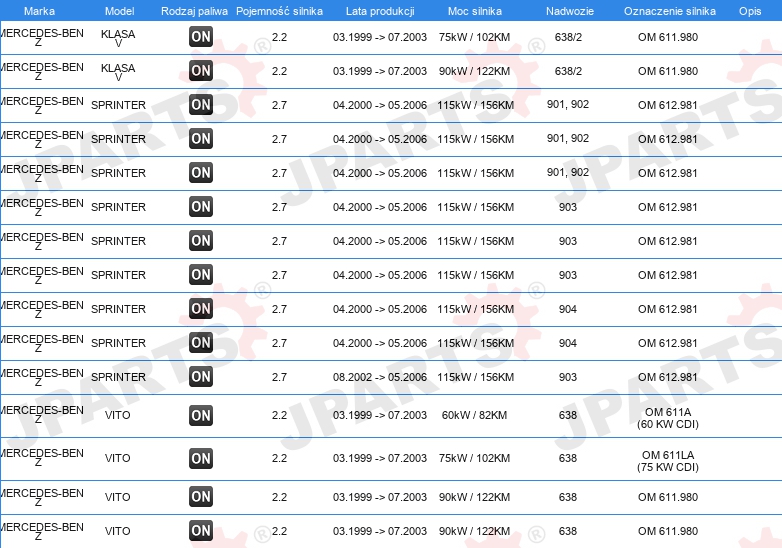Viewport: 782px width, 548px height.
Task: Select the '60kW / 82KM' power cell
Action: click(474, 415)
